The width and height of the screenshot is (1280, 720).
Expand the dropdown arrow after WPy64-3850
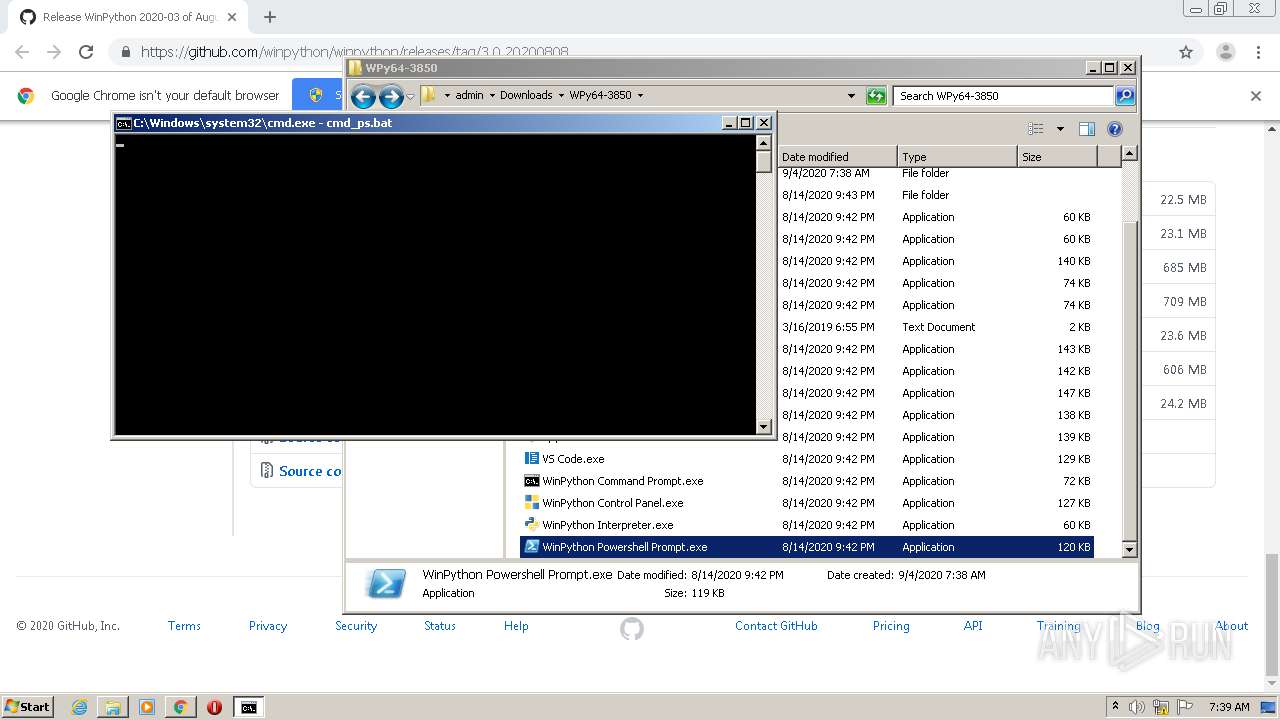tap(640, 96)
